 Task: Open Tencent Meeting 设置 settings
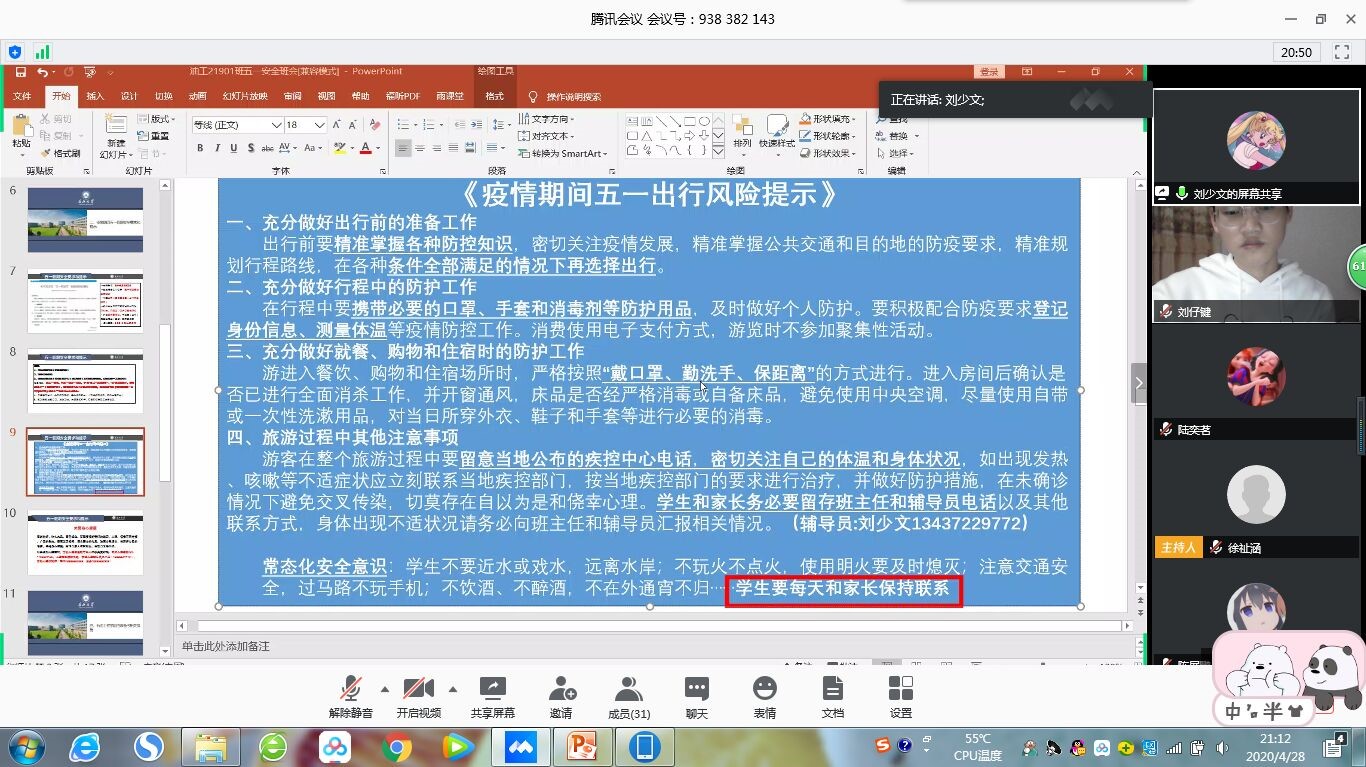pos(900,696)
